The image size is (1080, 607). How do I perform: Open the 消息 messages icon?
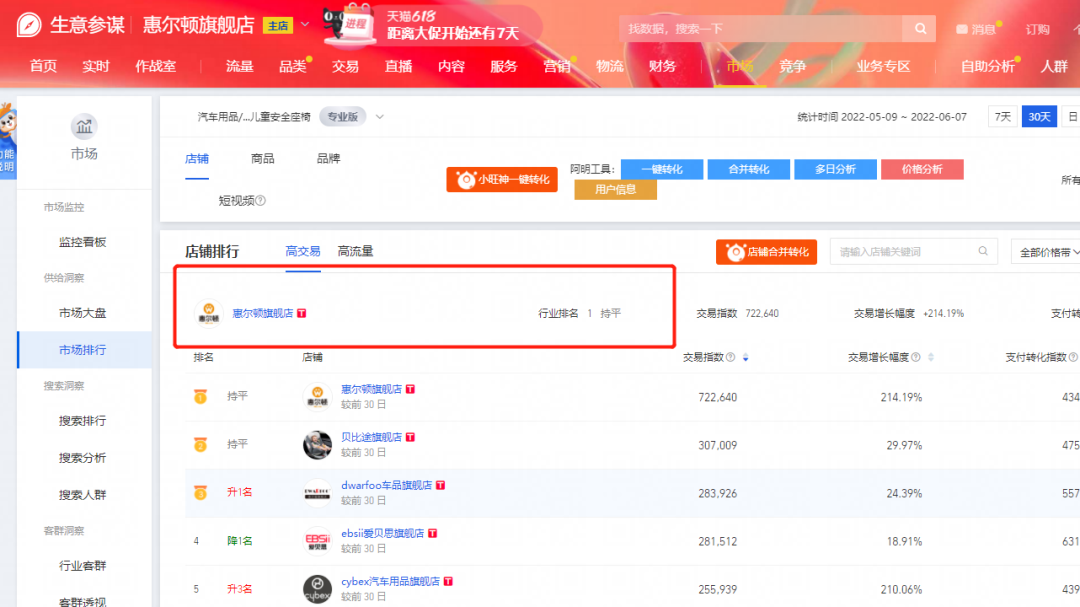962,30
